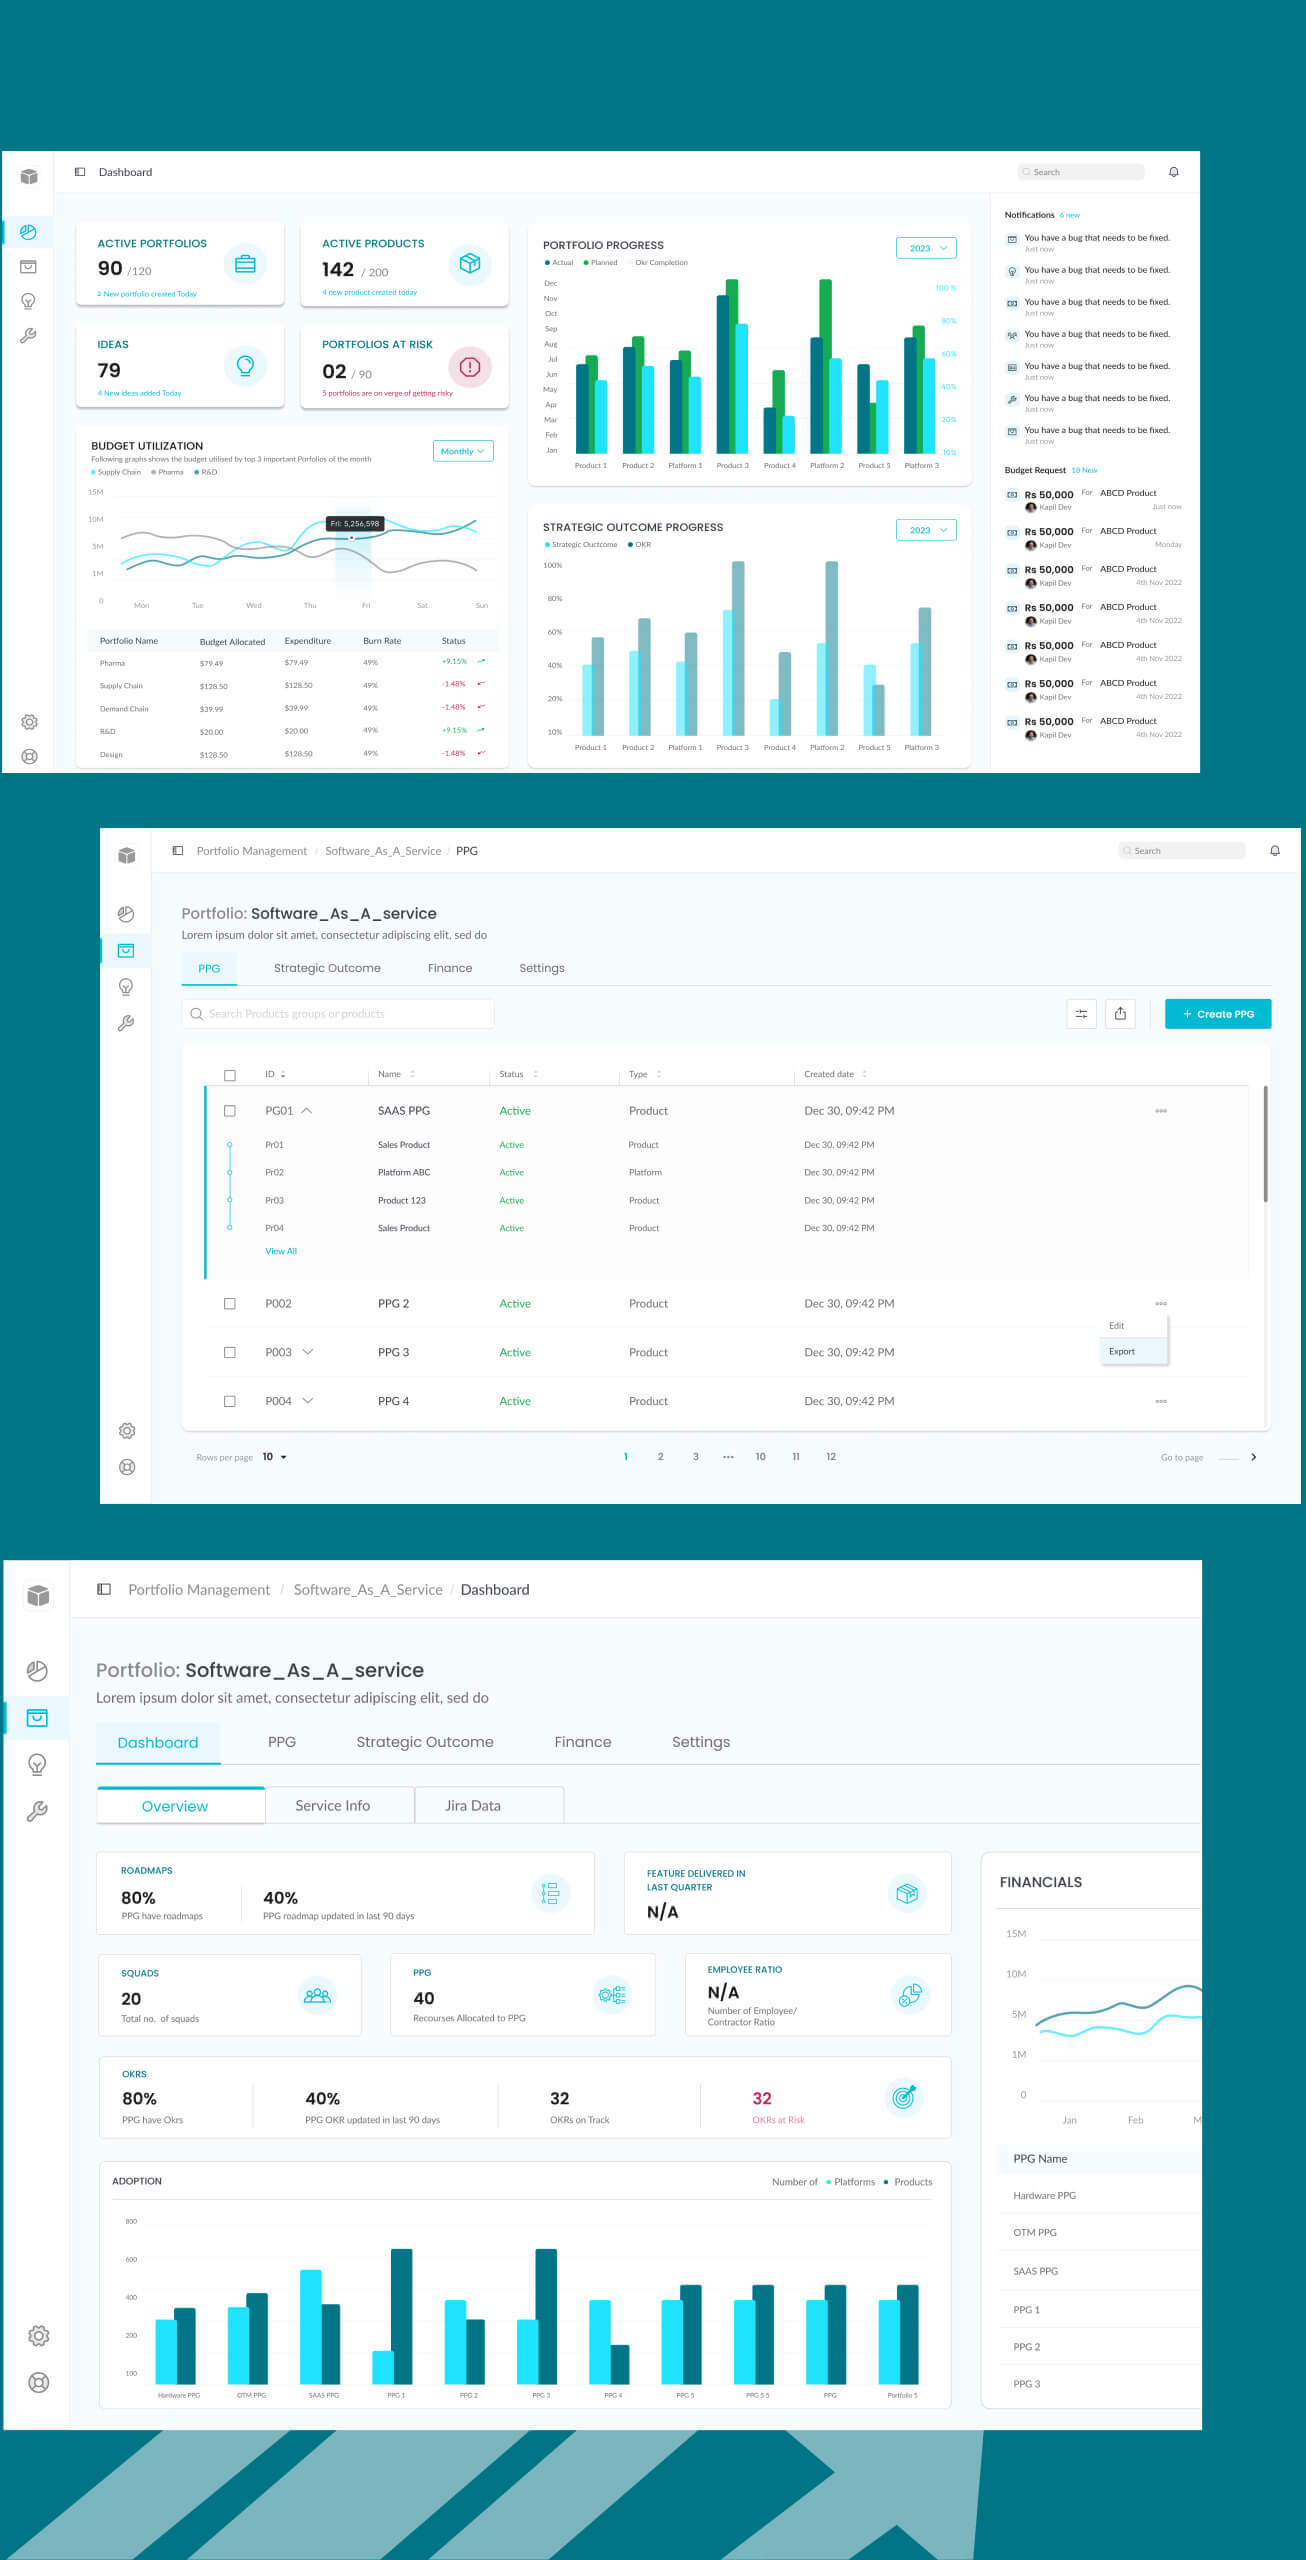Sort PPG table by Status arrows

point(535,1074)
